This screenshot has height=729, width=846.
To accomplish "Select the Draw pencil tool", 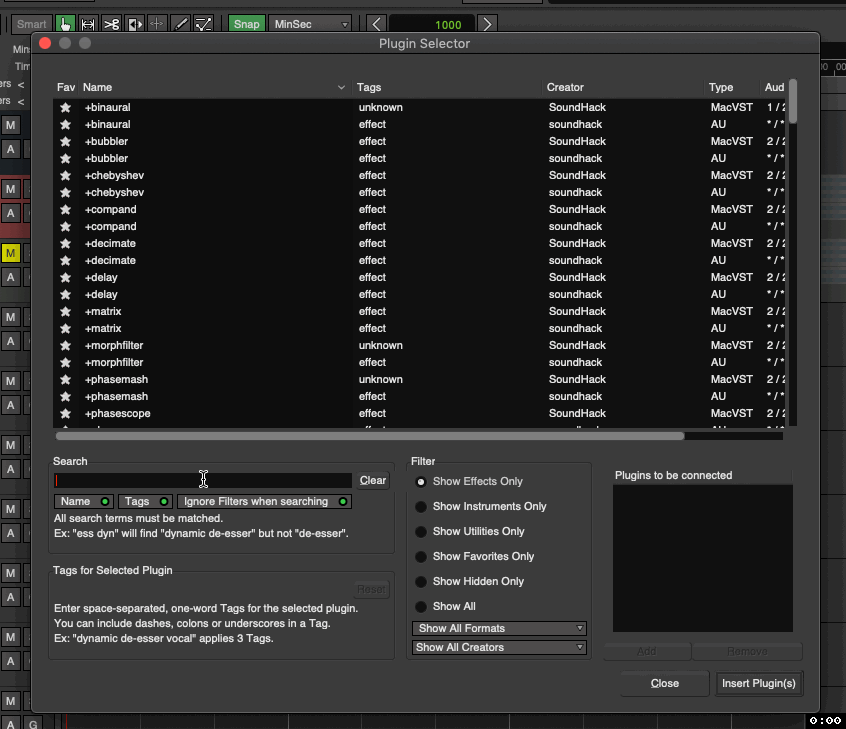I will click(x=181, y=23).
